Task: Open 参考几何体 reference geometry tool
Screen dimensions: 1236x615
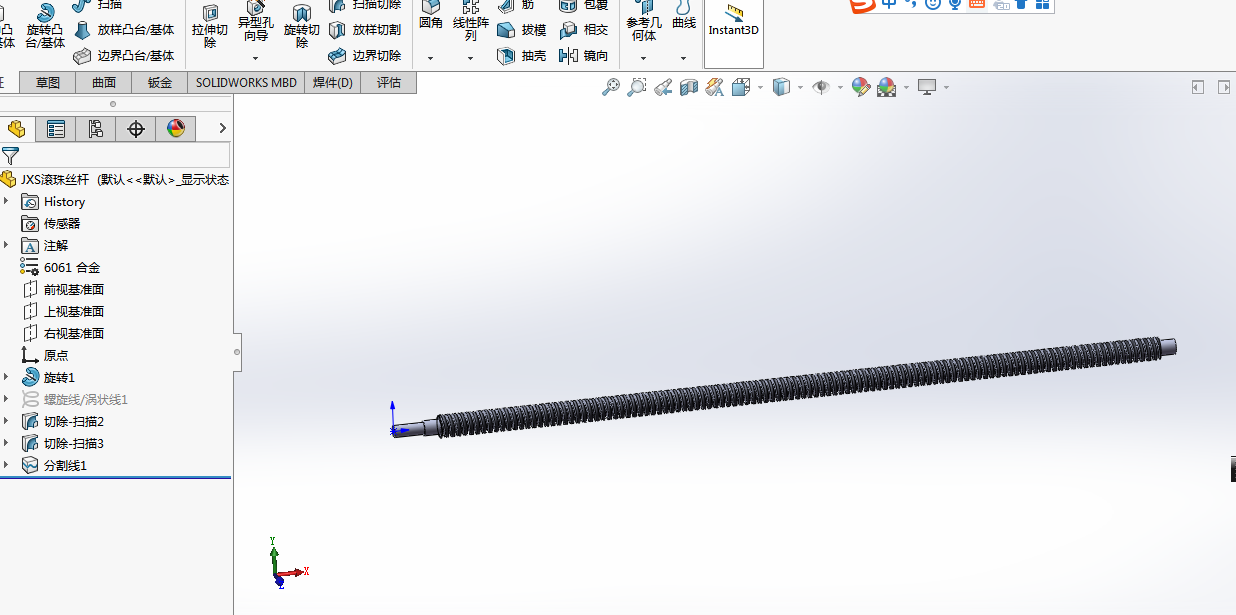Action: point(644,22)
